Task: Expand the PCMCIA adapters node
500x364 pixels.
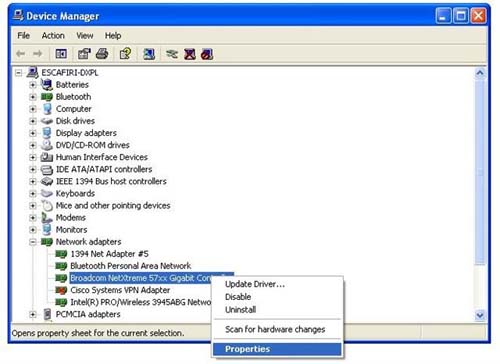Action: coord(33,314)
